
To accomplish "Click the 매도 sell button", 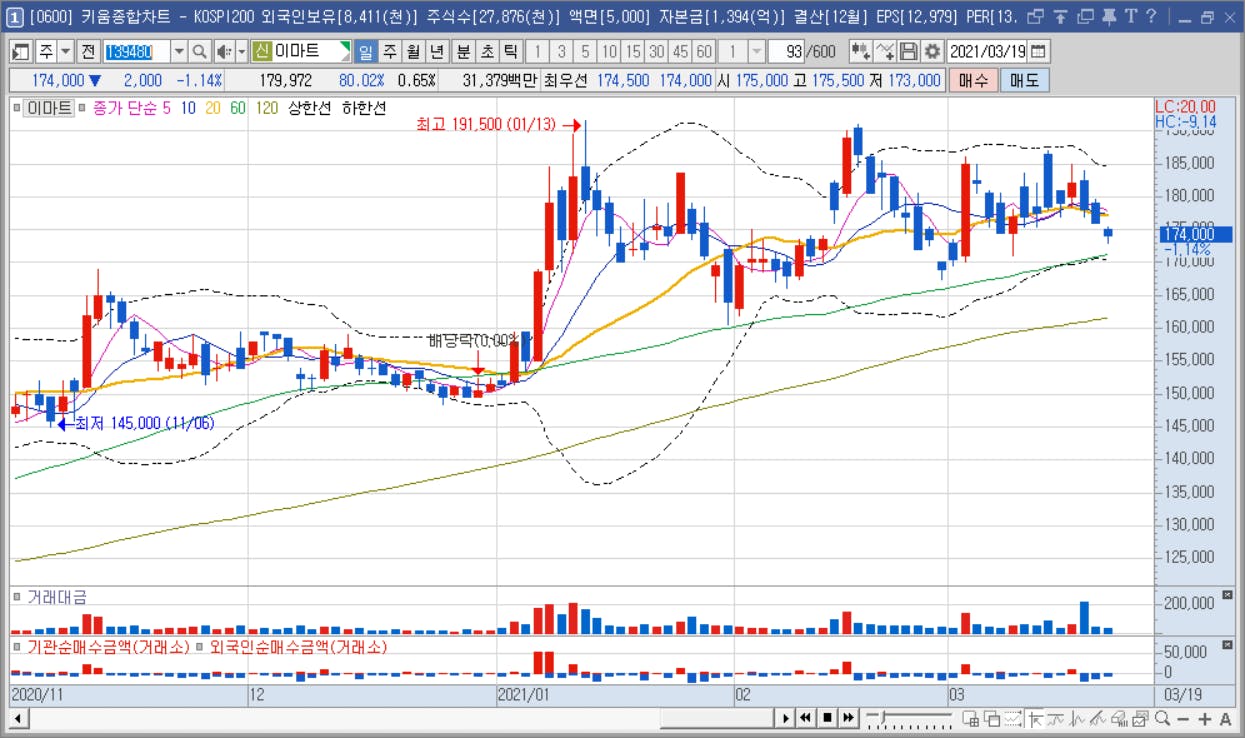I will click(1024, 80).
